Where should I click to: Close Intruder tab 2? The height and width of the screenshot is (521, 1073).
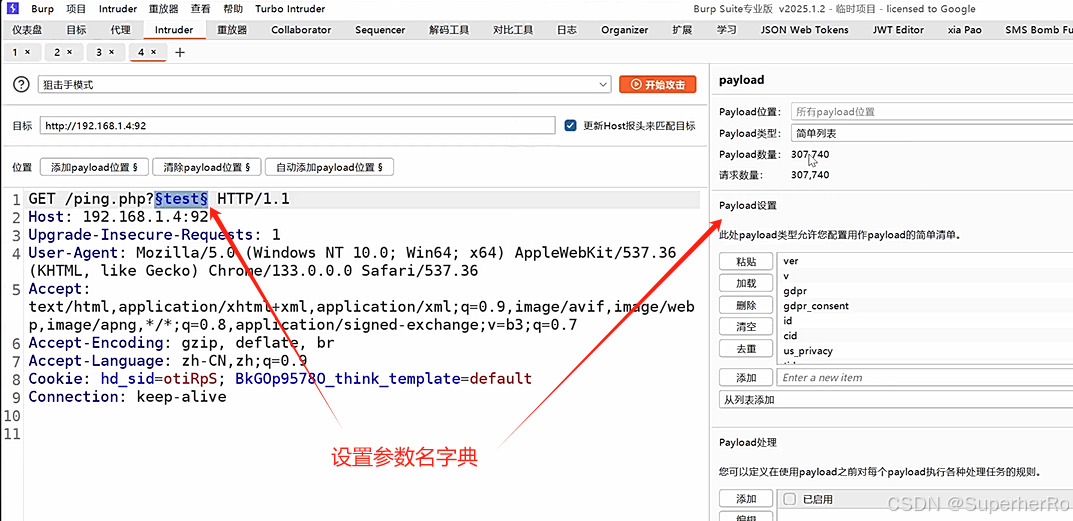coord(69,52)
